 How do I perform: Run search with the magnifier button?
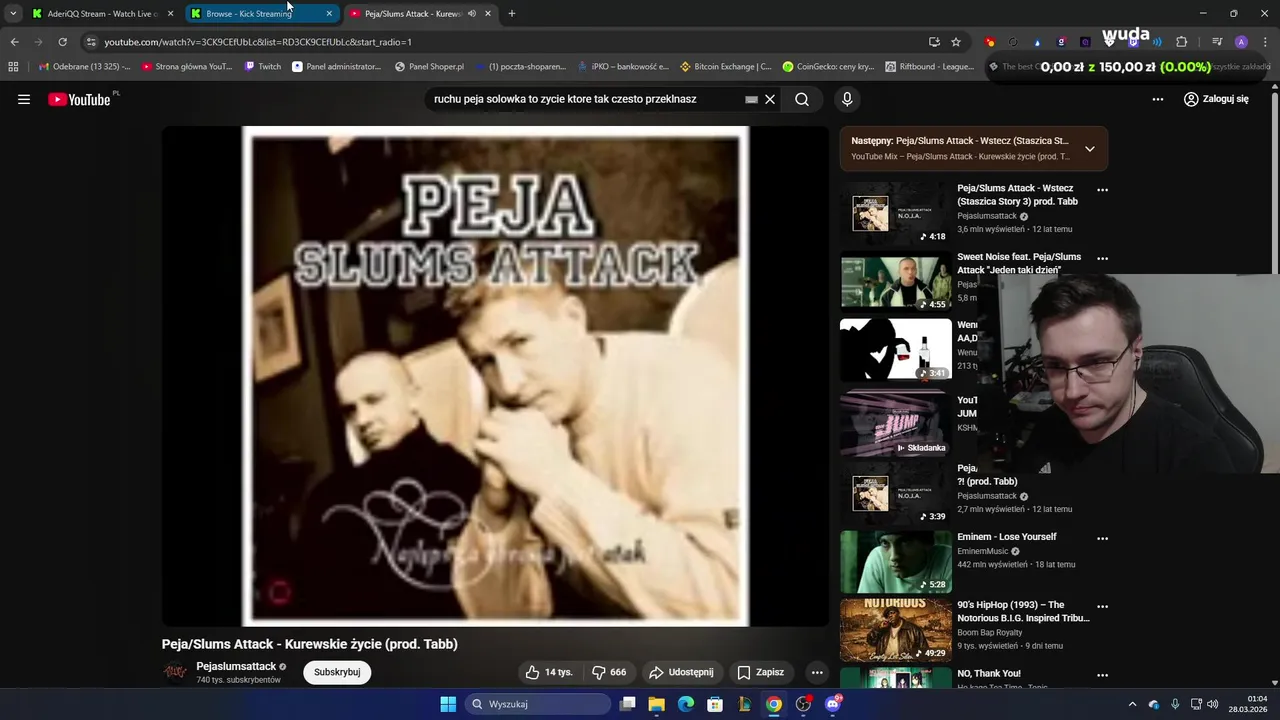802,99
